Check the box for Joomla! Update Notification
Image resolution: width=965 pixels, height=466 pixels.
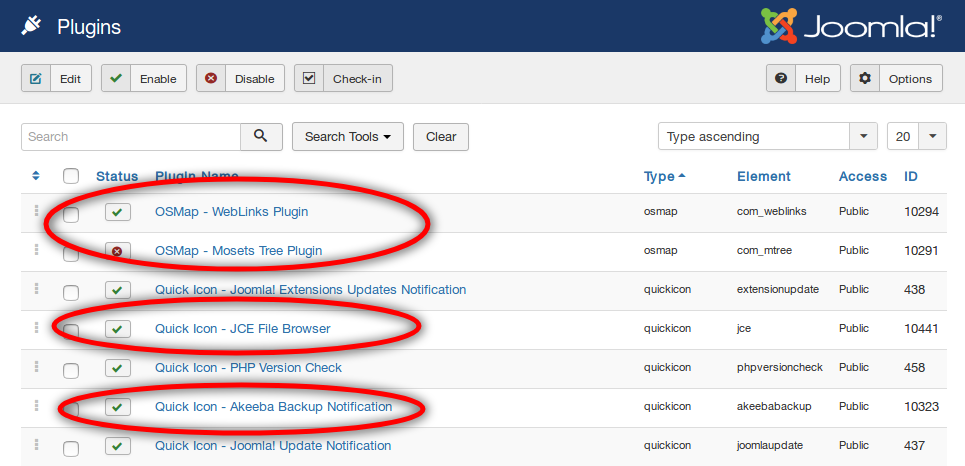(71, 448)
